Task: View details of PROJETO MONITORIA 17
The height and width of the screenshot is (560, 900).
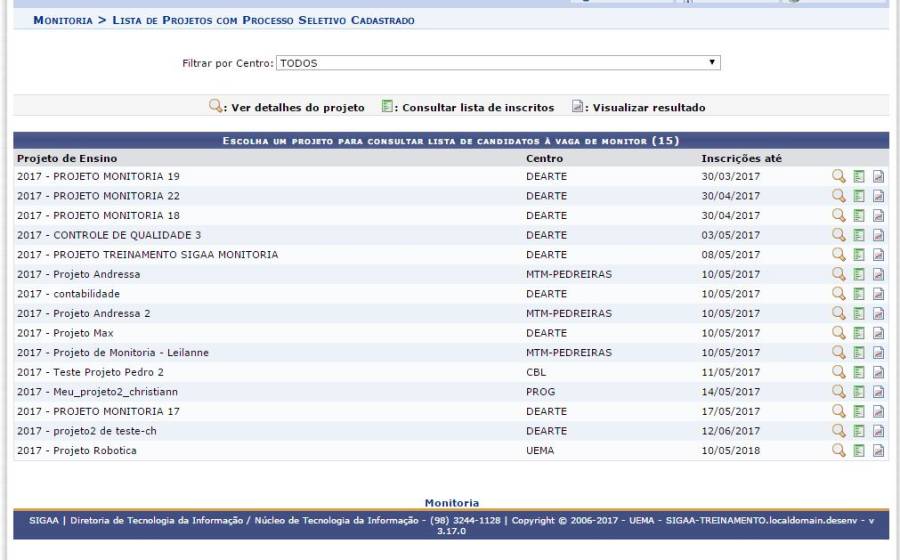Action: (838, 411)
